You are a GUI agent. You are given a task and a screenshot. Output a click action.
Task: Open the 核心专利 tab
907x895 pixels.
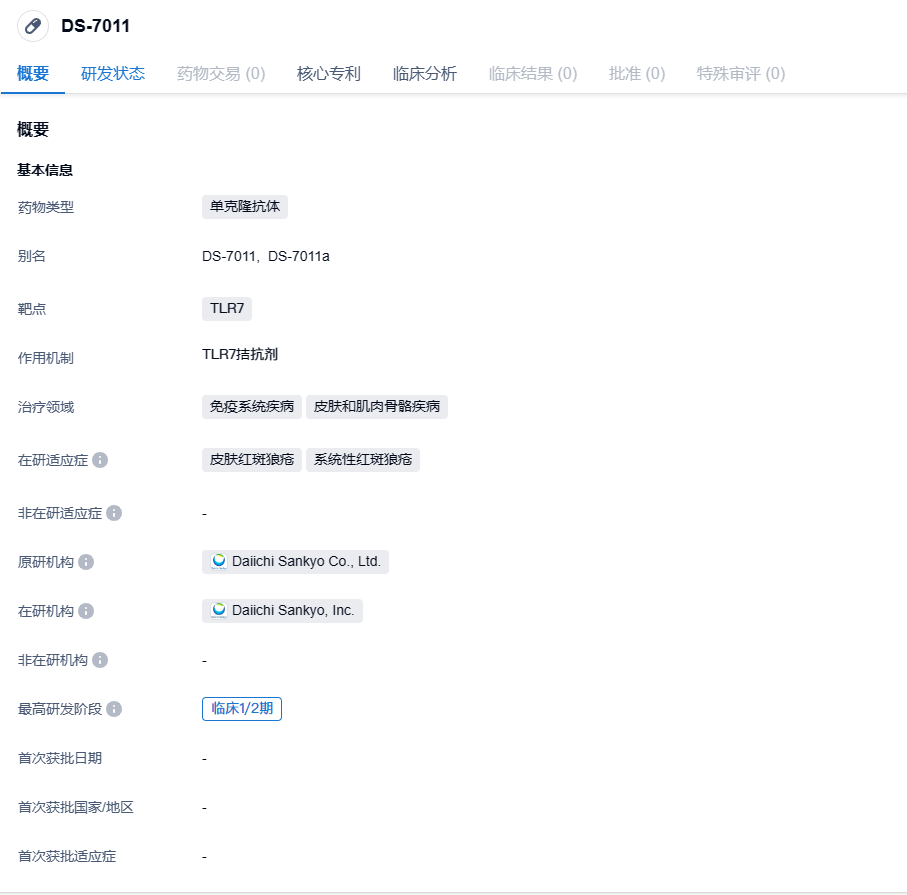click(329, 73)
